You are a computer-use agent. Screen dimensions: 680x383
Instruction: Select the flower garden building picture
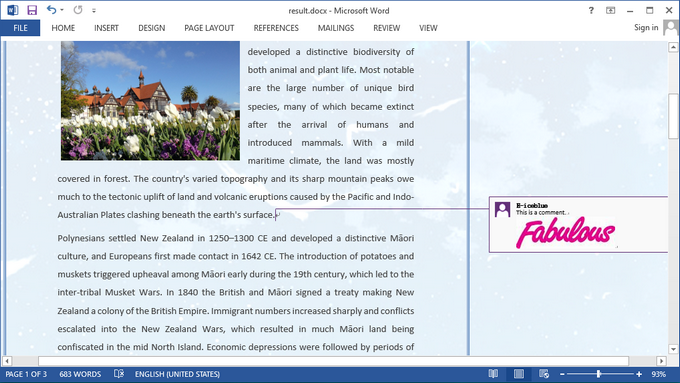[x=150, y=101]
